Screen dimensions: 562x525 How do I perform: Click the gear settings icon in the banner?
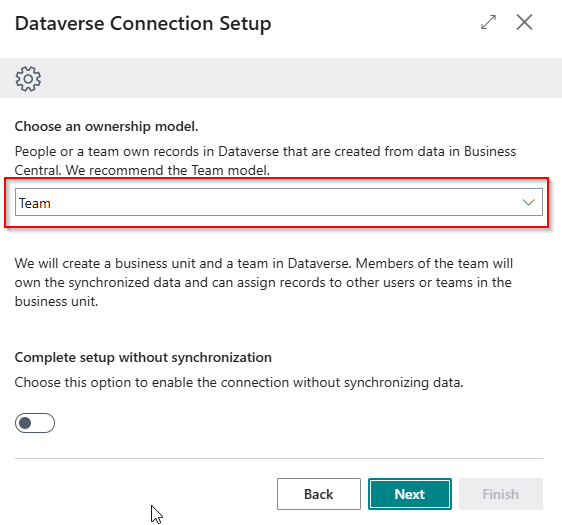pos(28,78)
